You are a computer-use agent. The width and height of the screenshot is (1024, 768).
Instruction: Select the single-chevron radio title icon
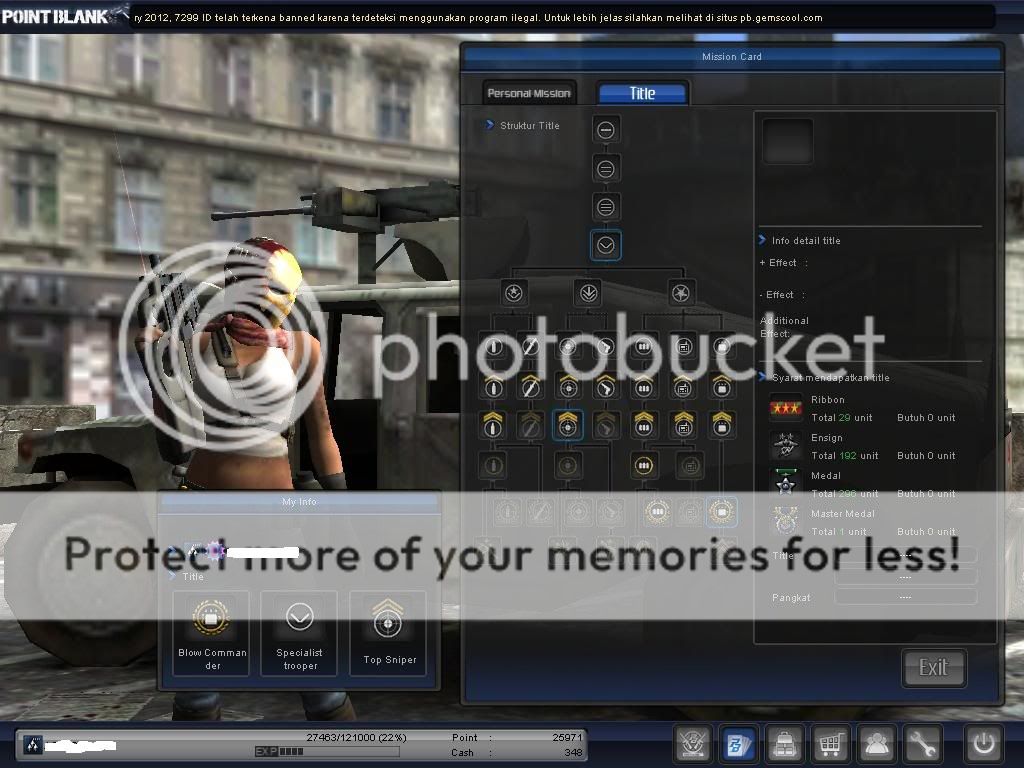click(x=683, y=387)
